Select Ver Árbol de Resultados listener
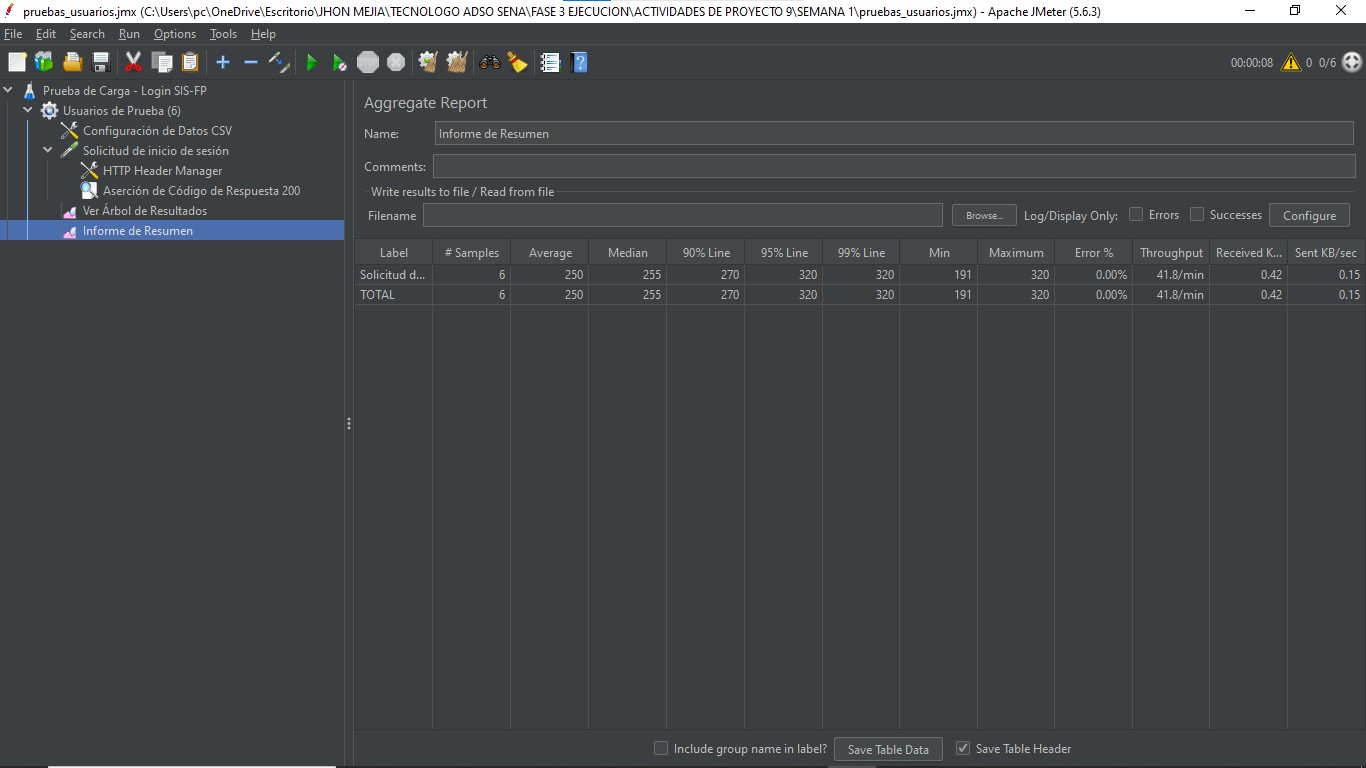Image resolution: width=1366 pixels, height=768 pixels. pos(145,211)
